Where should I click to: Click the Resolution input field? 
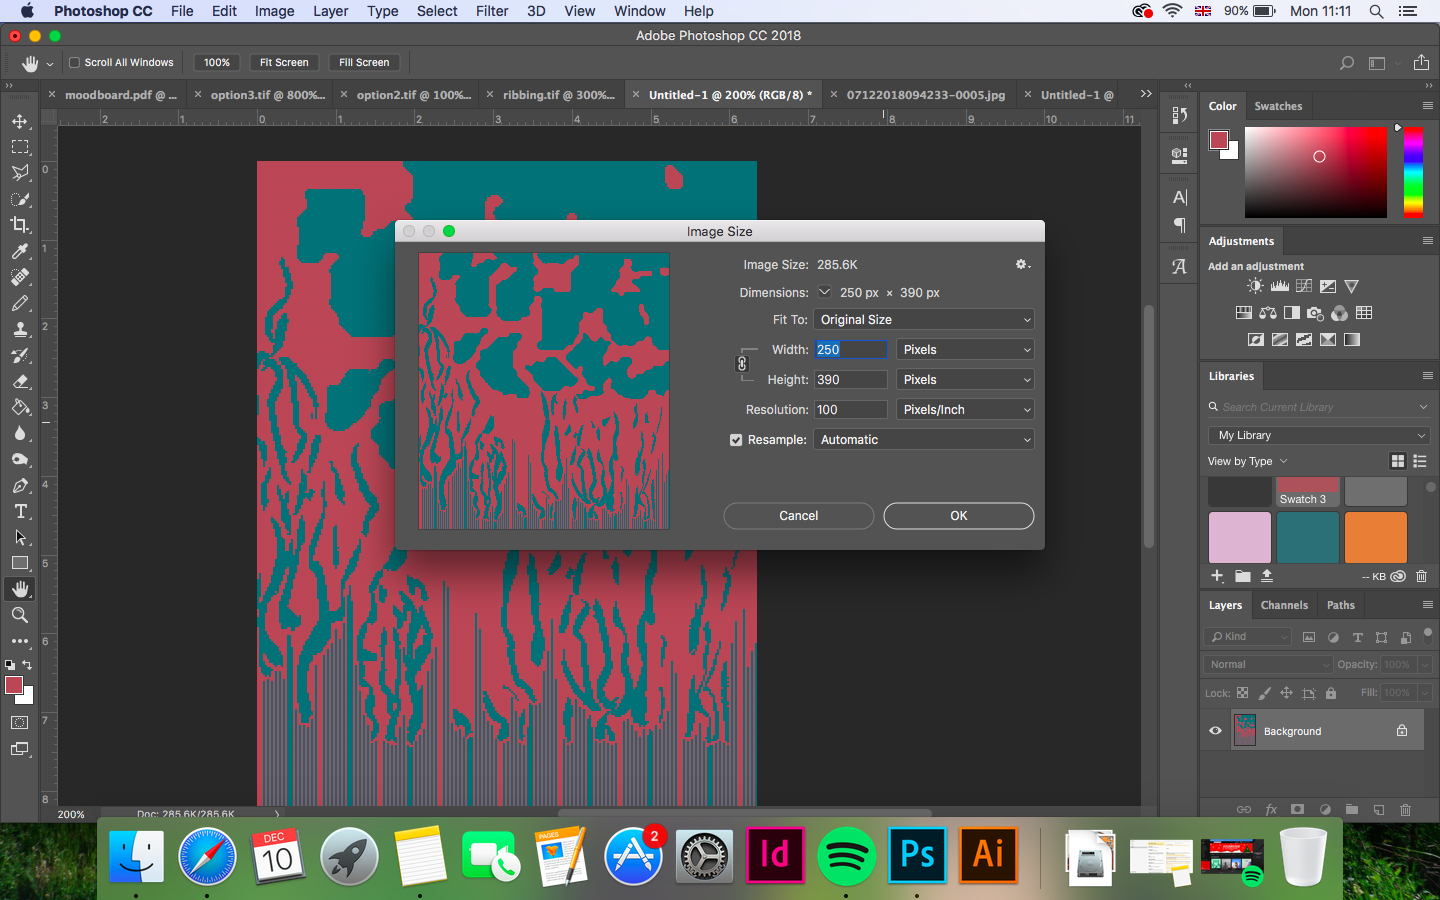pyautogui.click(x=850, y=410)
